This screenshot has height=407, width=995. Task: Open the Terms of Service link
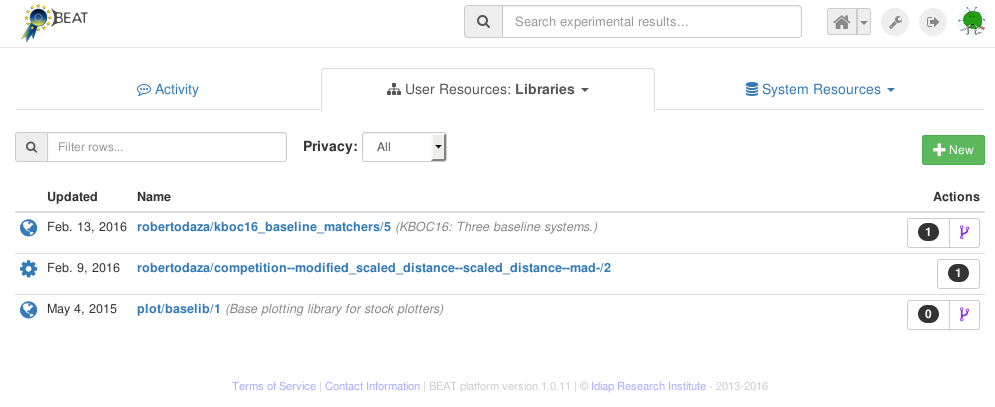tap(274, 386)
